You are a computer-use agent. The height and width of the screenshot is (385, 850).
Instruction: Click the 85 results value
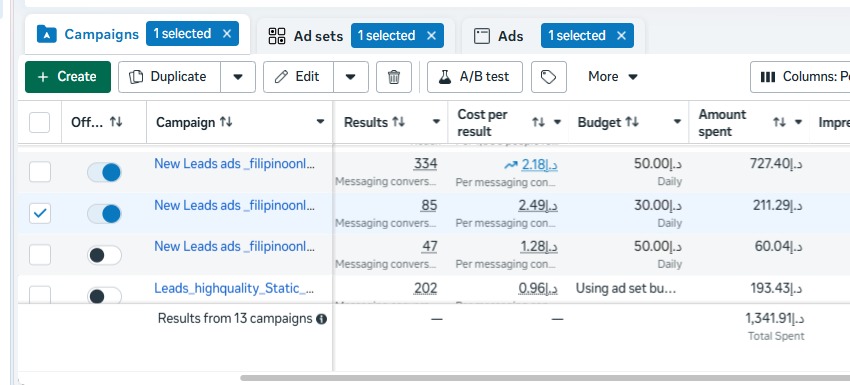click(429, 206)
